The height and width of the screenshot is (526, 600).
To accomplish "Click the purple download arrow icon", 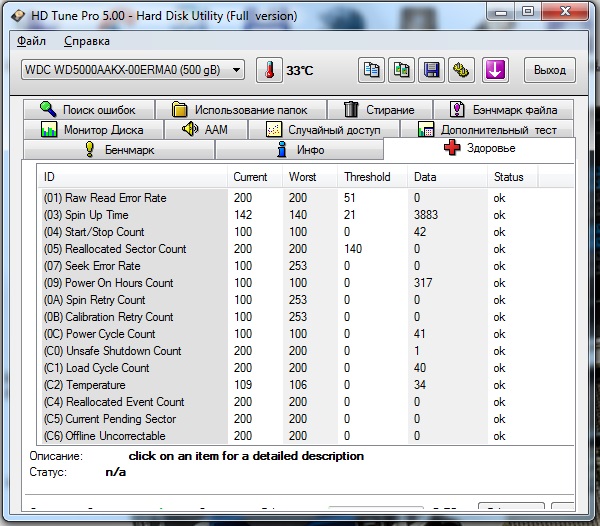I will [495, 70].
